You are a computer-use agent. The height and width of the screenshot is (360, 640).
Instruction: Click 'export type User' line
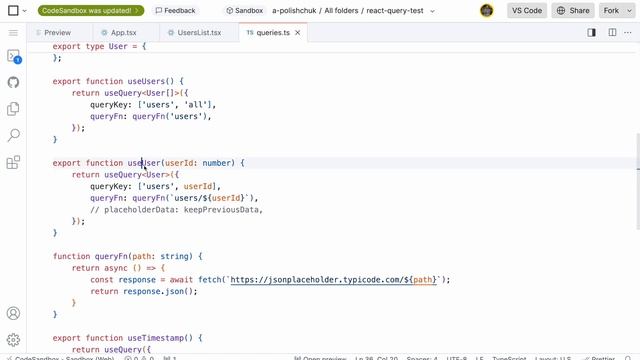pos(99,47)
